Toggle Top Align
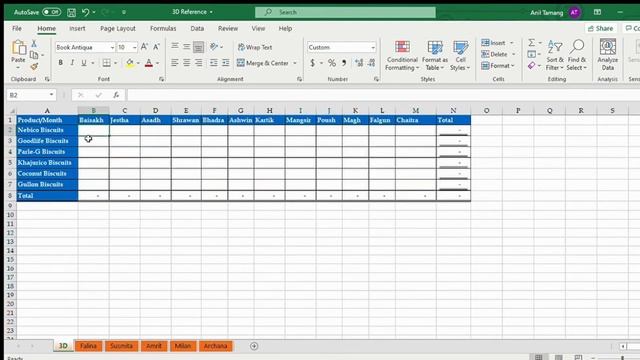The width and height of the screenshot is (640, 360). pyautogui.click(x=175, y=47)
